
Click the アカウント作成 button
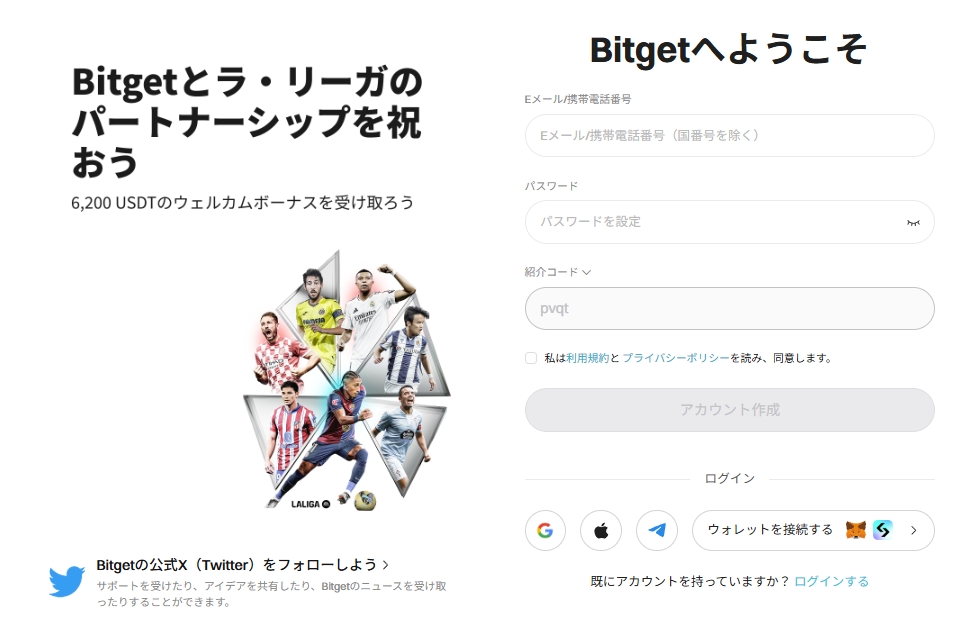pyautogui.click(x=730, y=410)
